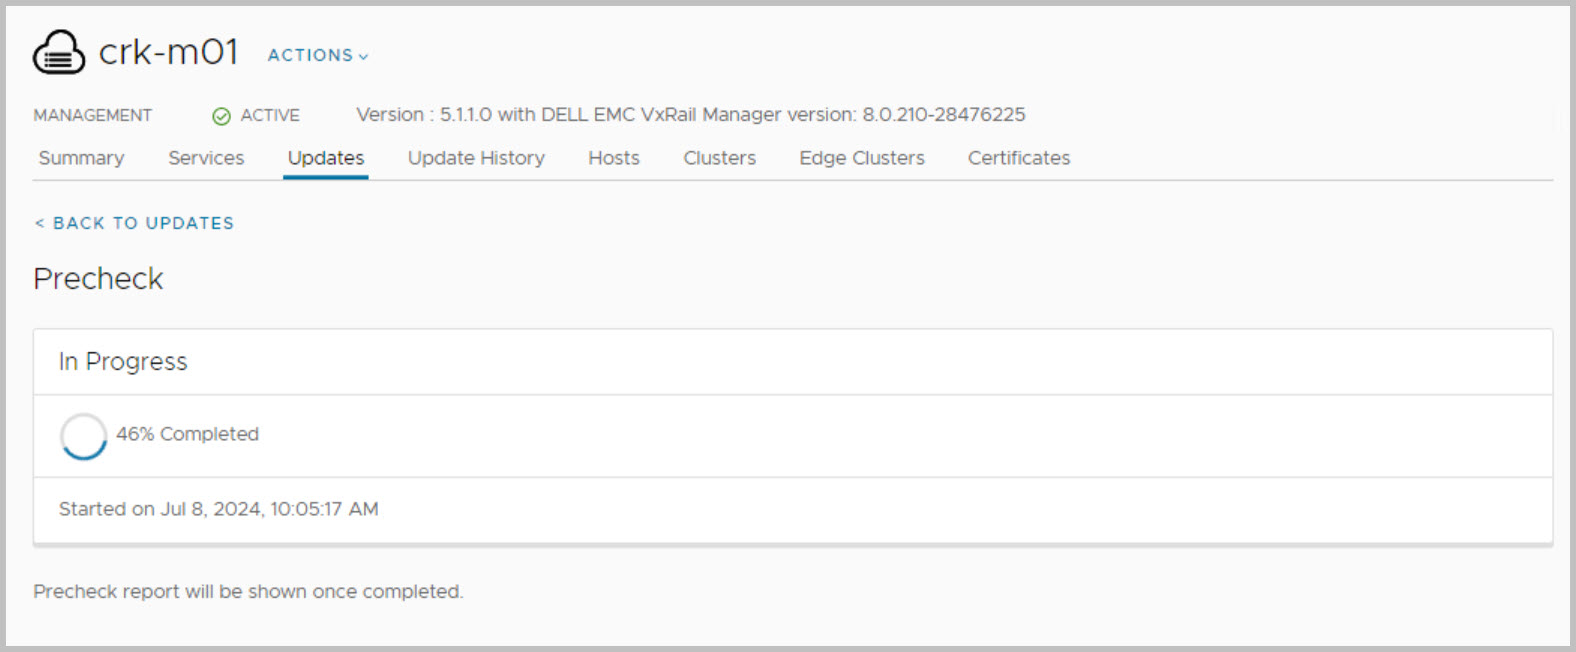Click the crk-m01 domain name heading
Viewport: 1576px width, 652px height.
[x=168, y=52]
